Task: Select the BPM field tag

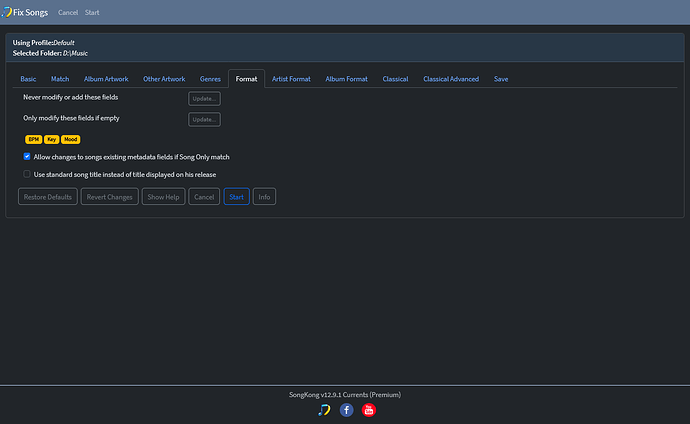Action: tap(33, 139)
